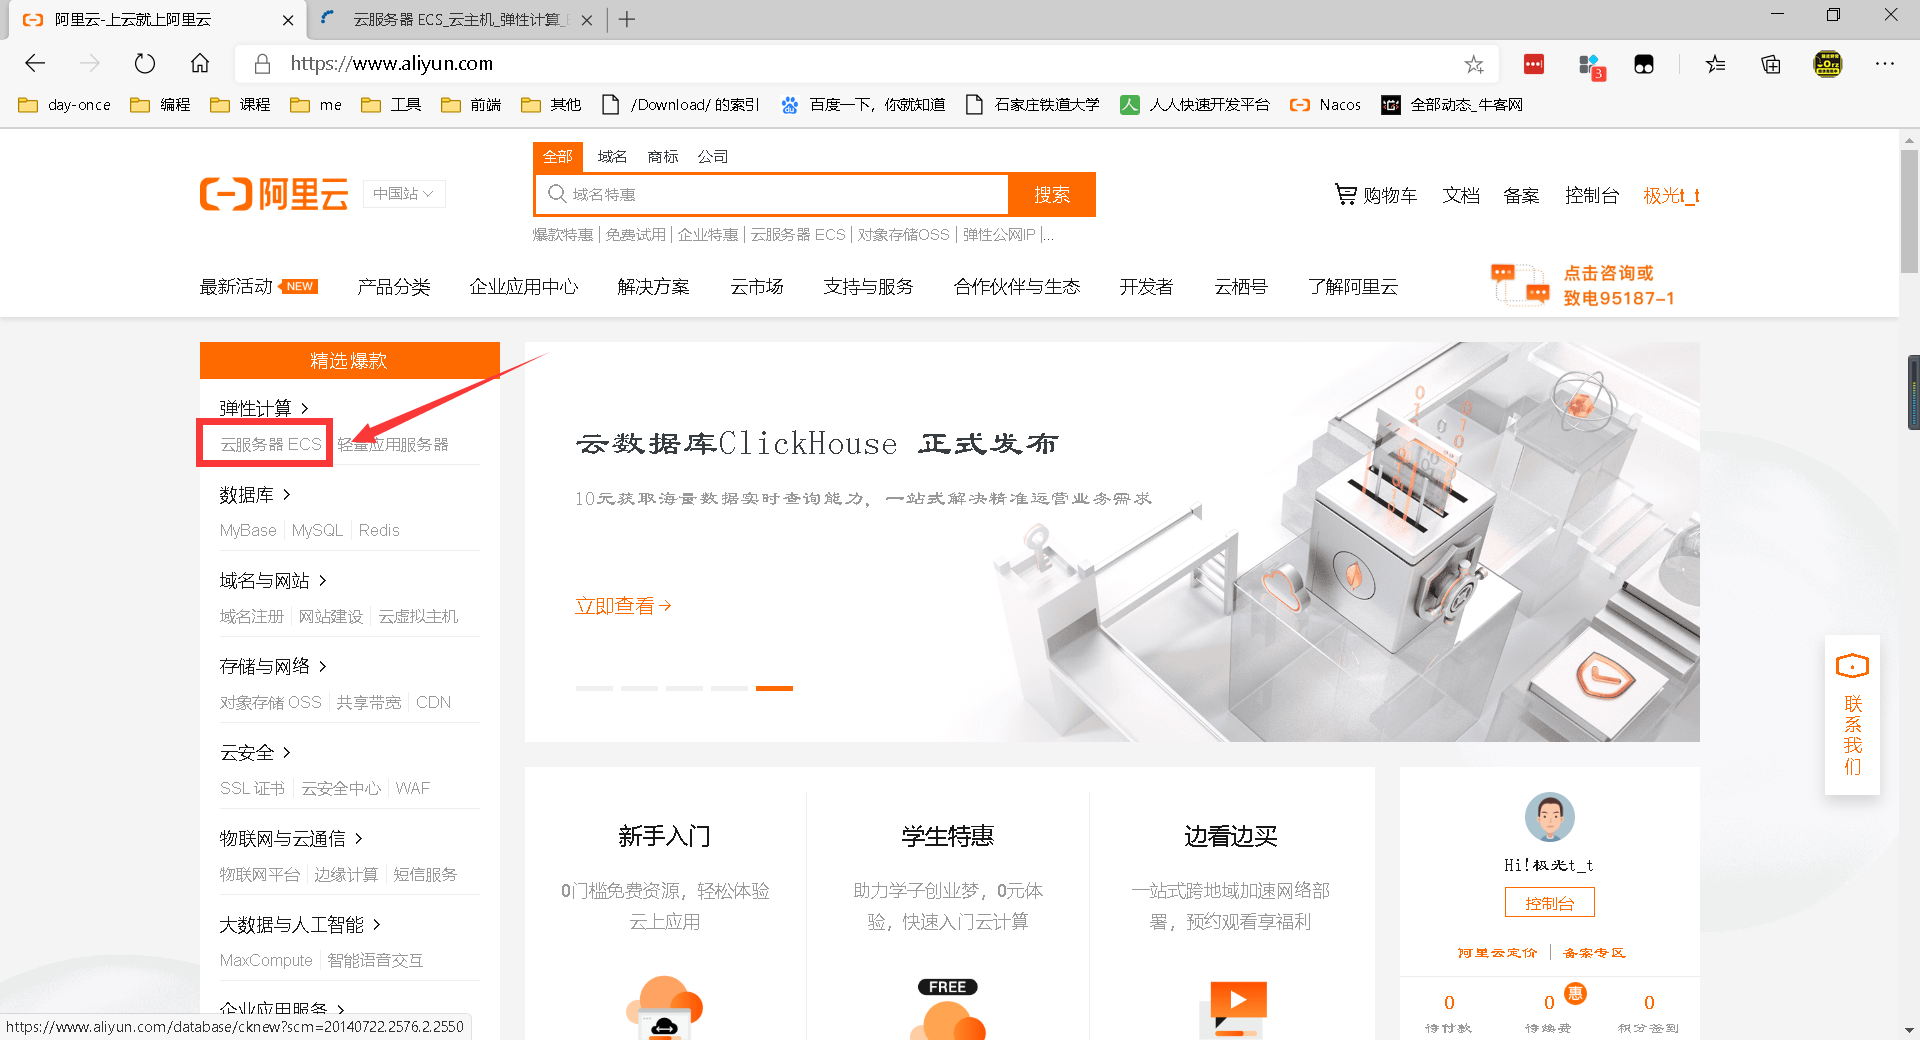The image size is (1920, 1040).
Task: Open the 人人快速开发平台 bookmark
Action: [1195, 105]
